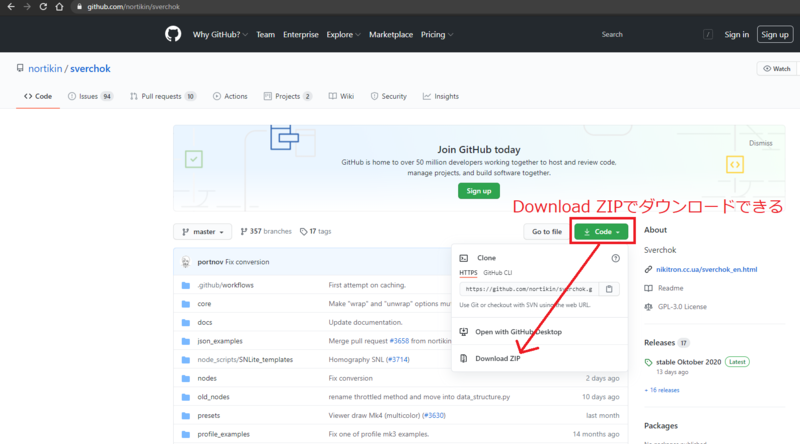This screenshot has width=800, height=444.
Task: Click the folder icon beside old_nodes
Action: click(x=186, y=397)
